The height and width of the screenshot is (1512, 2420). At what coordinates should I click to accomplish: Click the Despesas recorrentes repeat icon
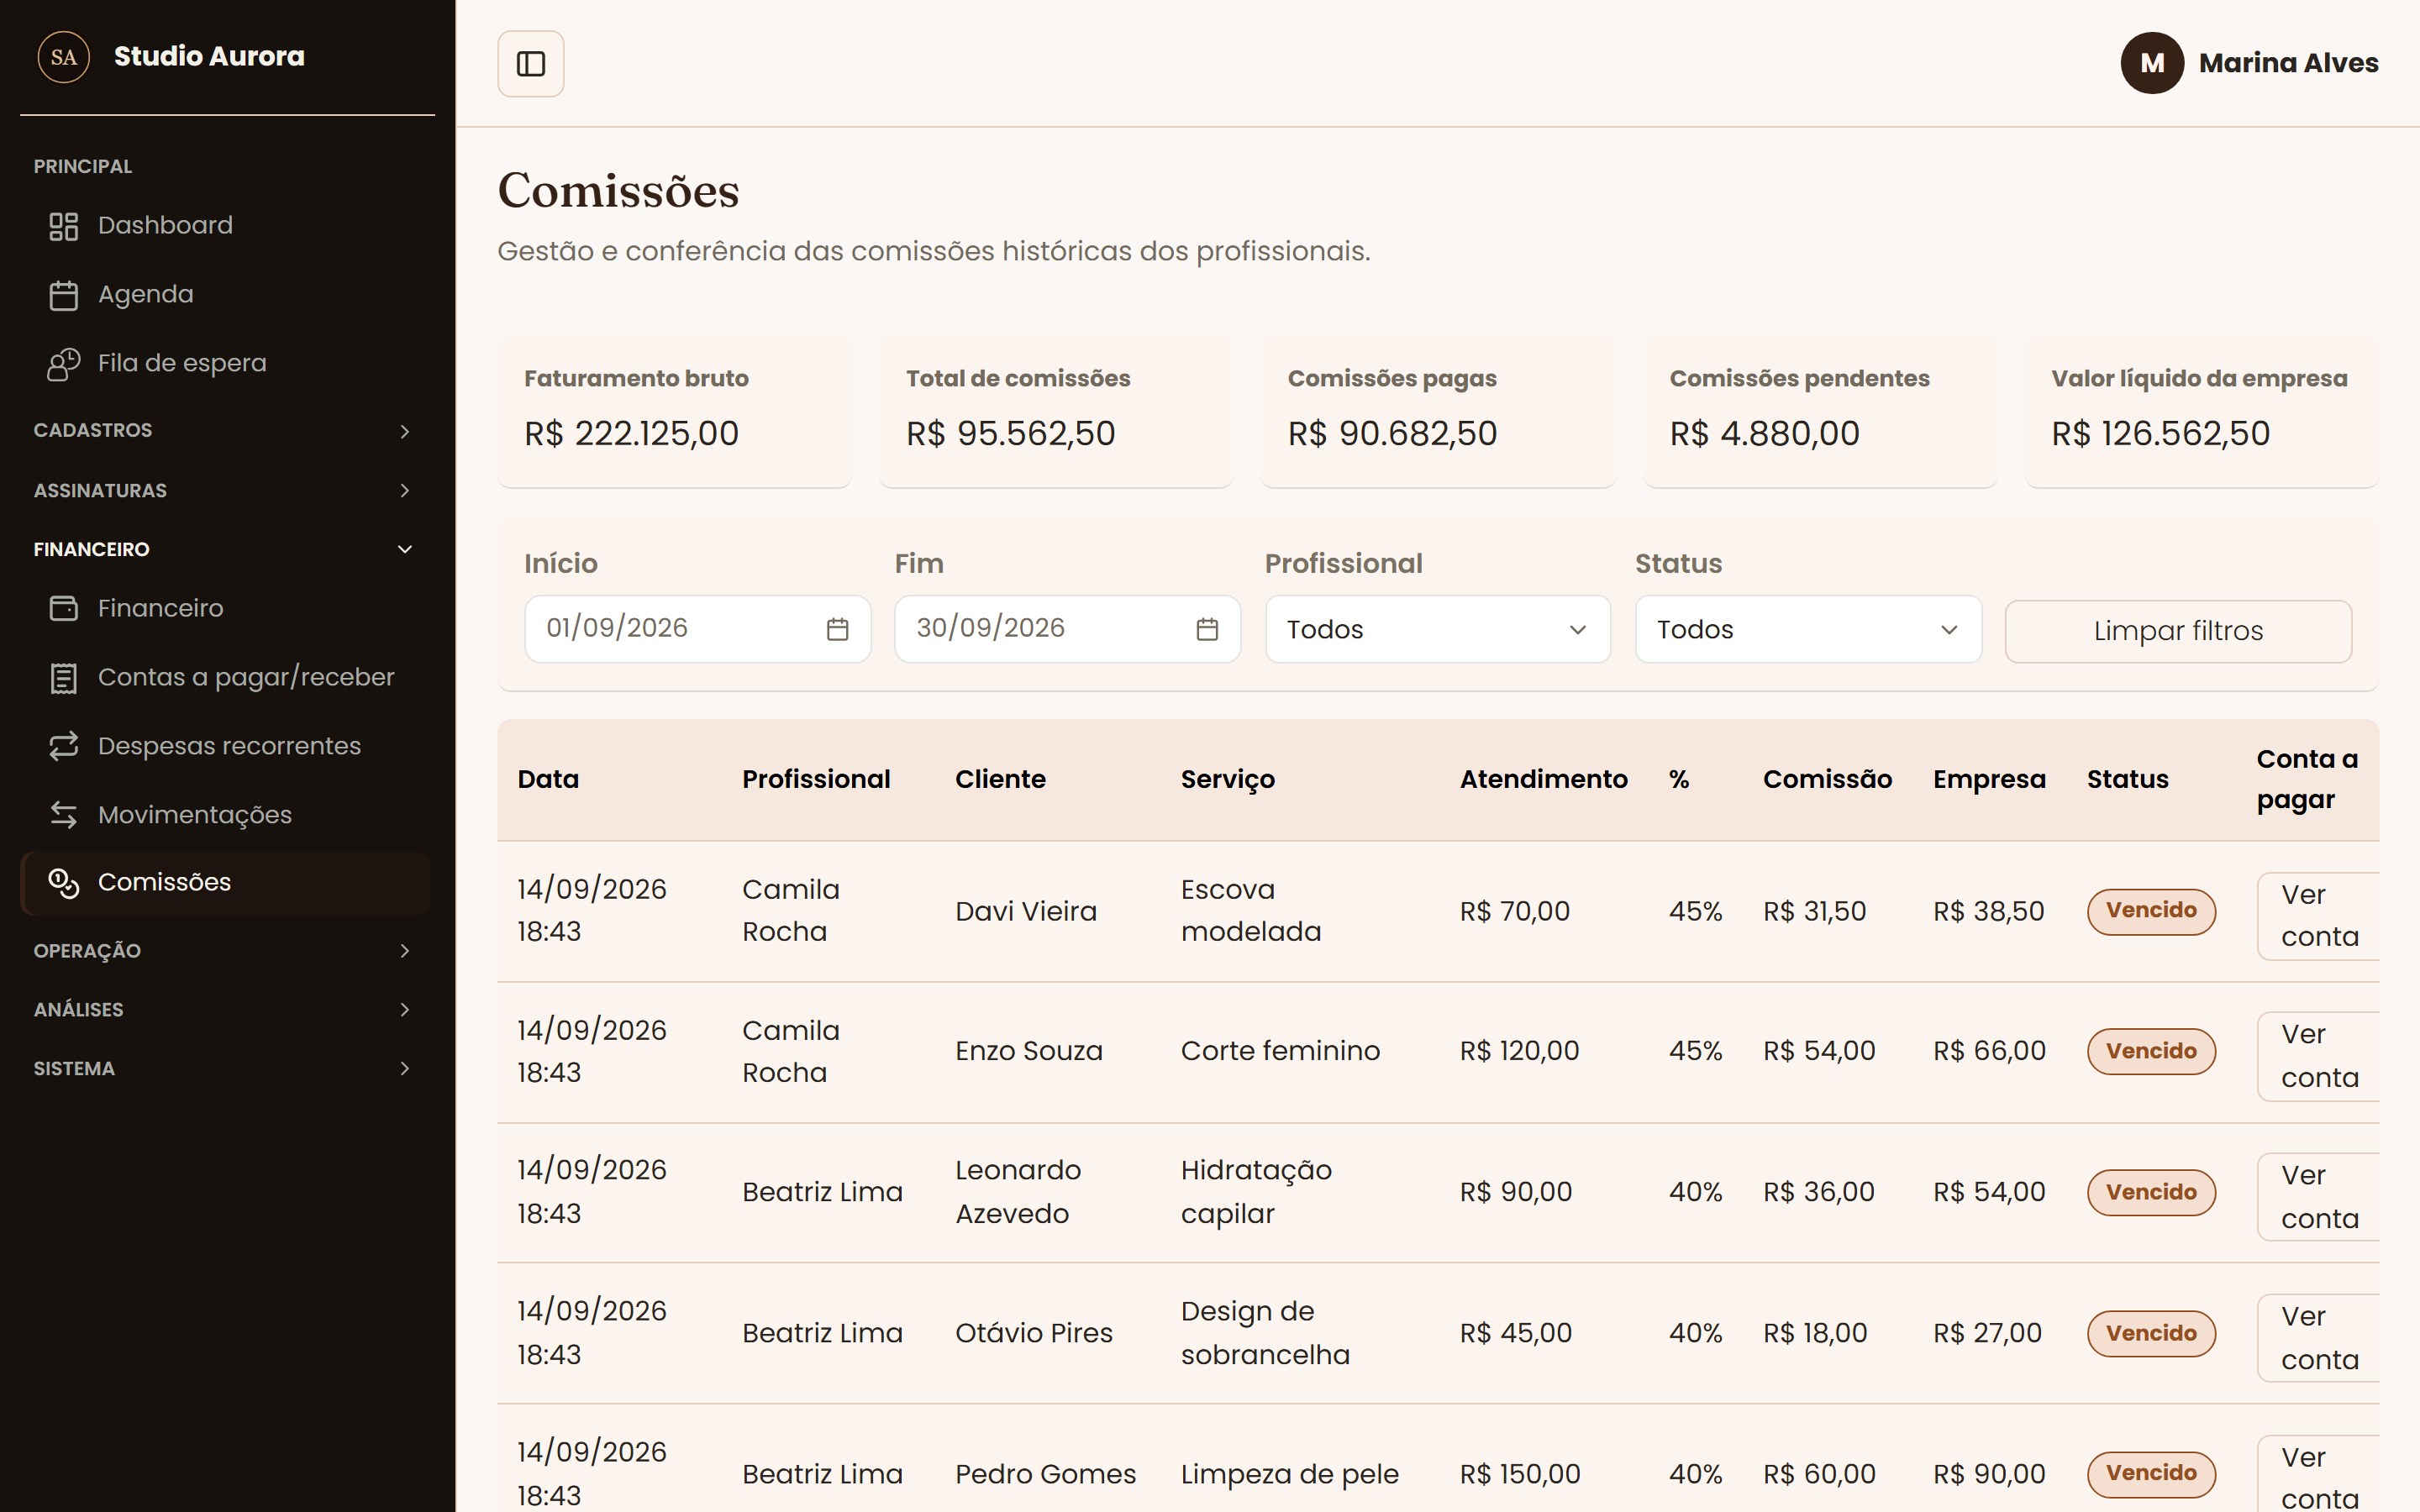coord(64,746)
